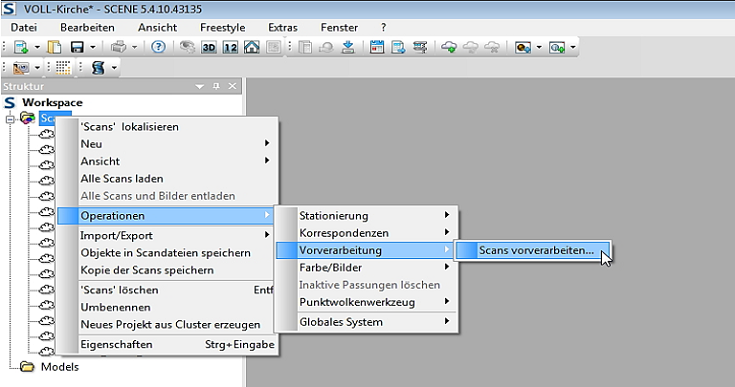
Task: Open the Ansicht submenu in the context menu
Action: [166, 161]
